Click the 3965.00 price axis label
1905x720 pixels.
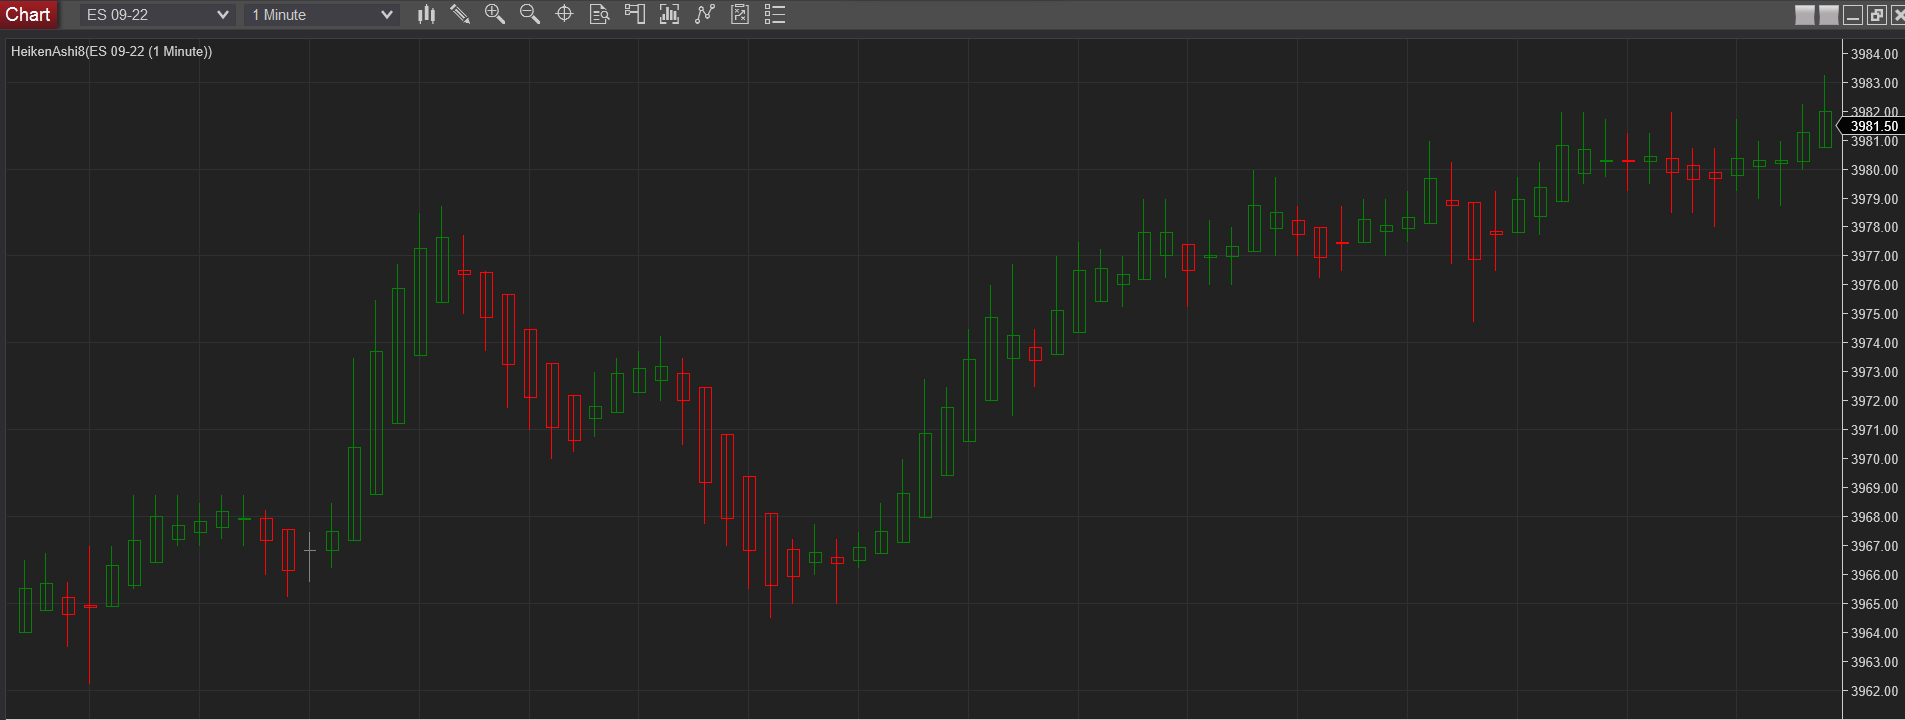coord(1874,604)
